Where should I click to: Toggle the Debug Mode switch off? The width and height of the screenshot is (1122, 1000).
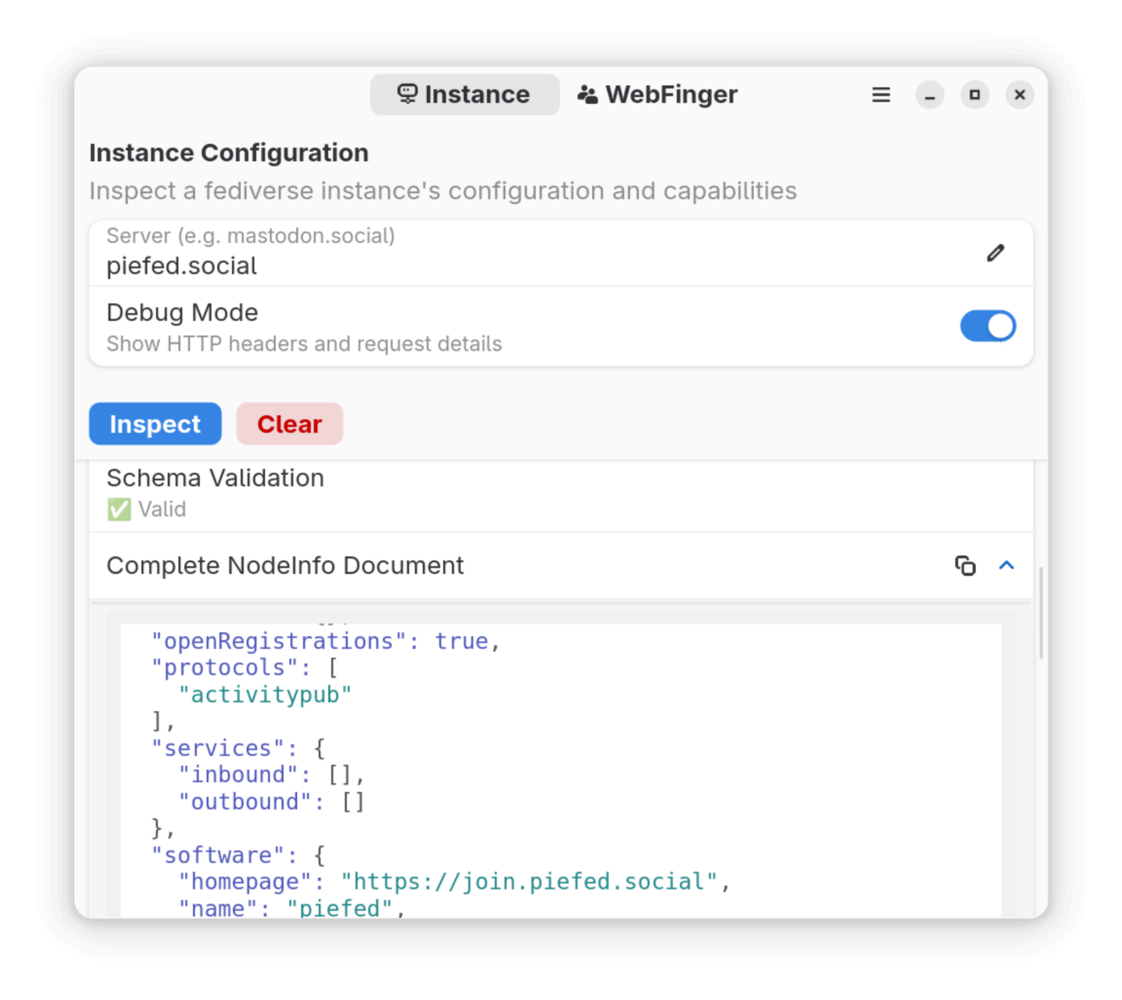[987, 326]
